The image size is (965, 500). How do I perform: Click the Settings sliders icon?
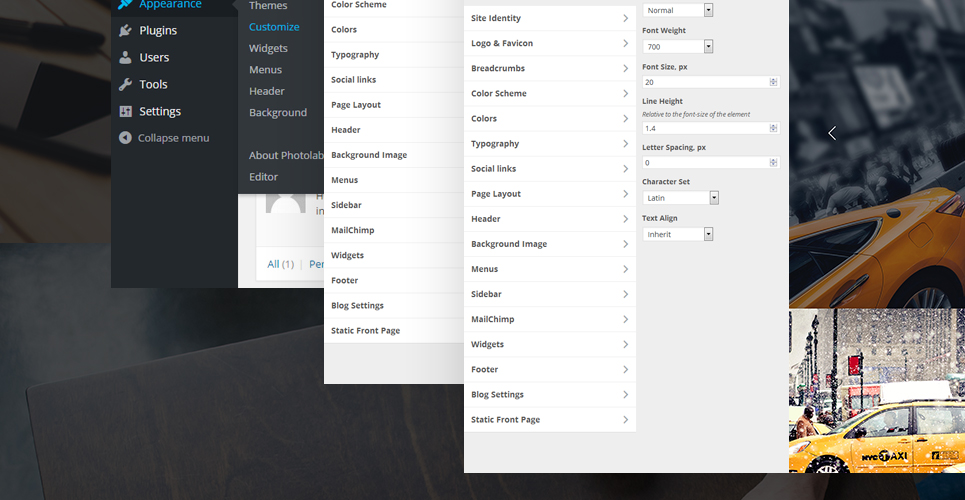click(x=125, y=111)
